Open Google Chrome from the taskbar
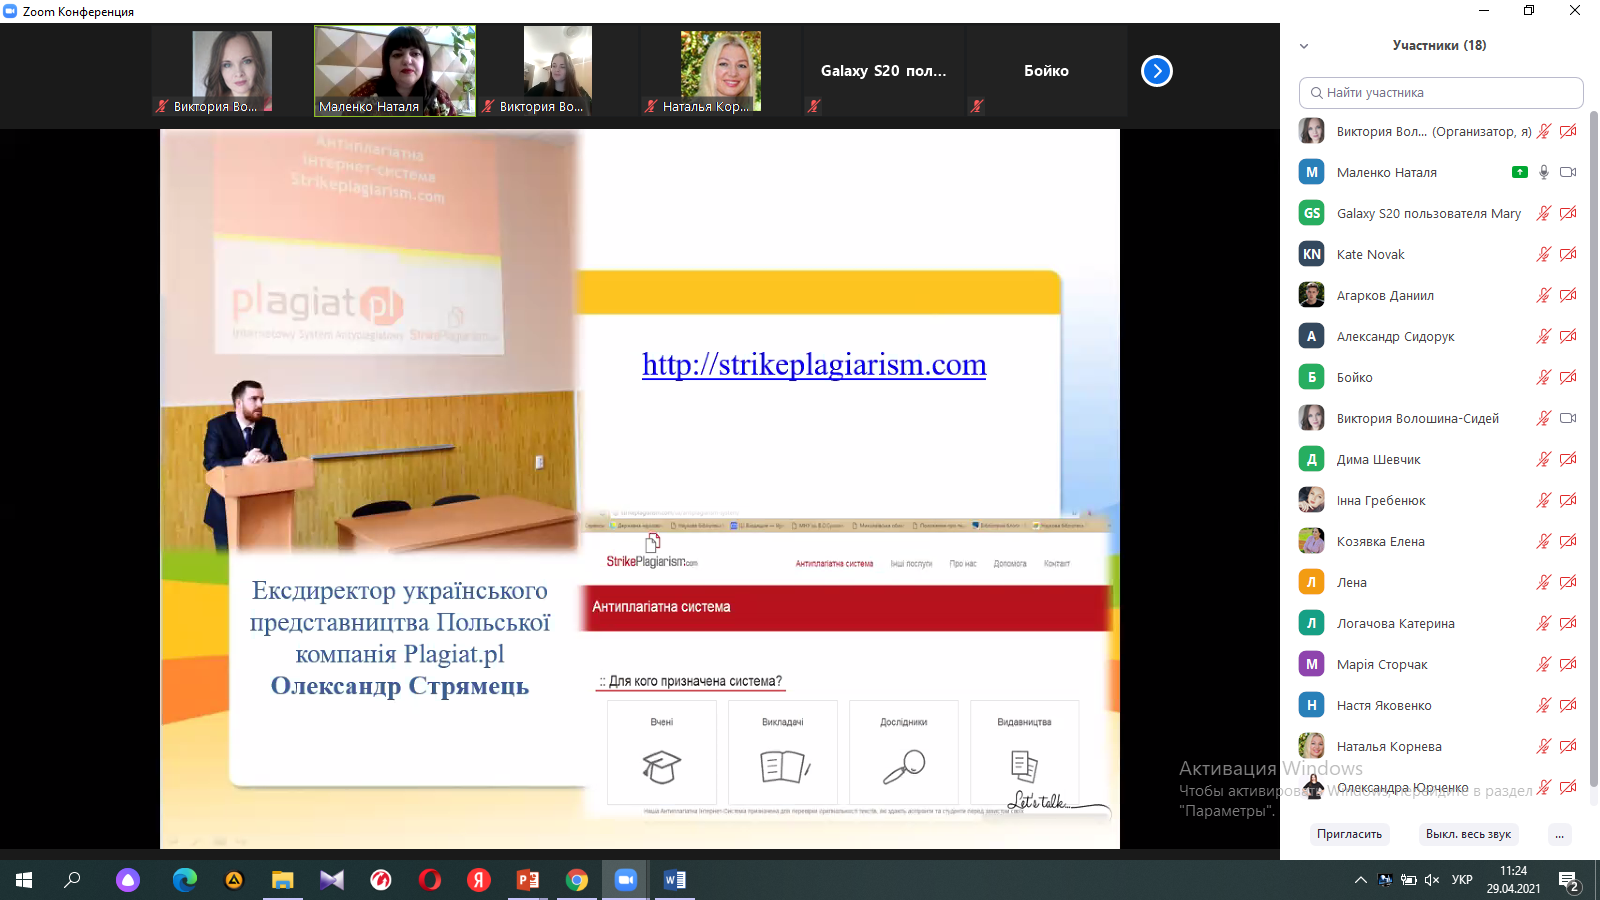Screen dimensions: 1600x900 click(x=577, y=880)
